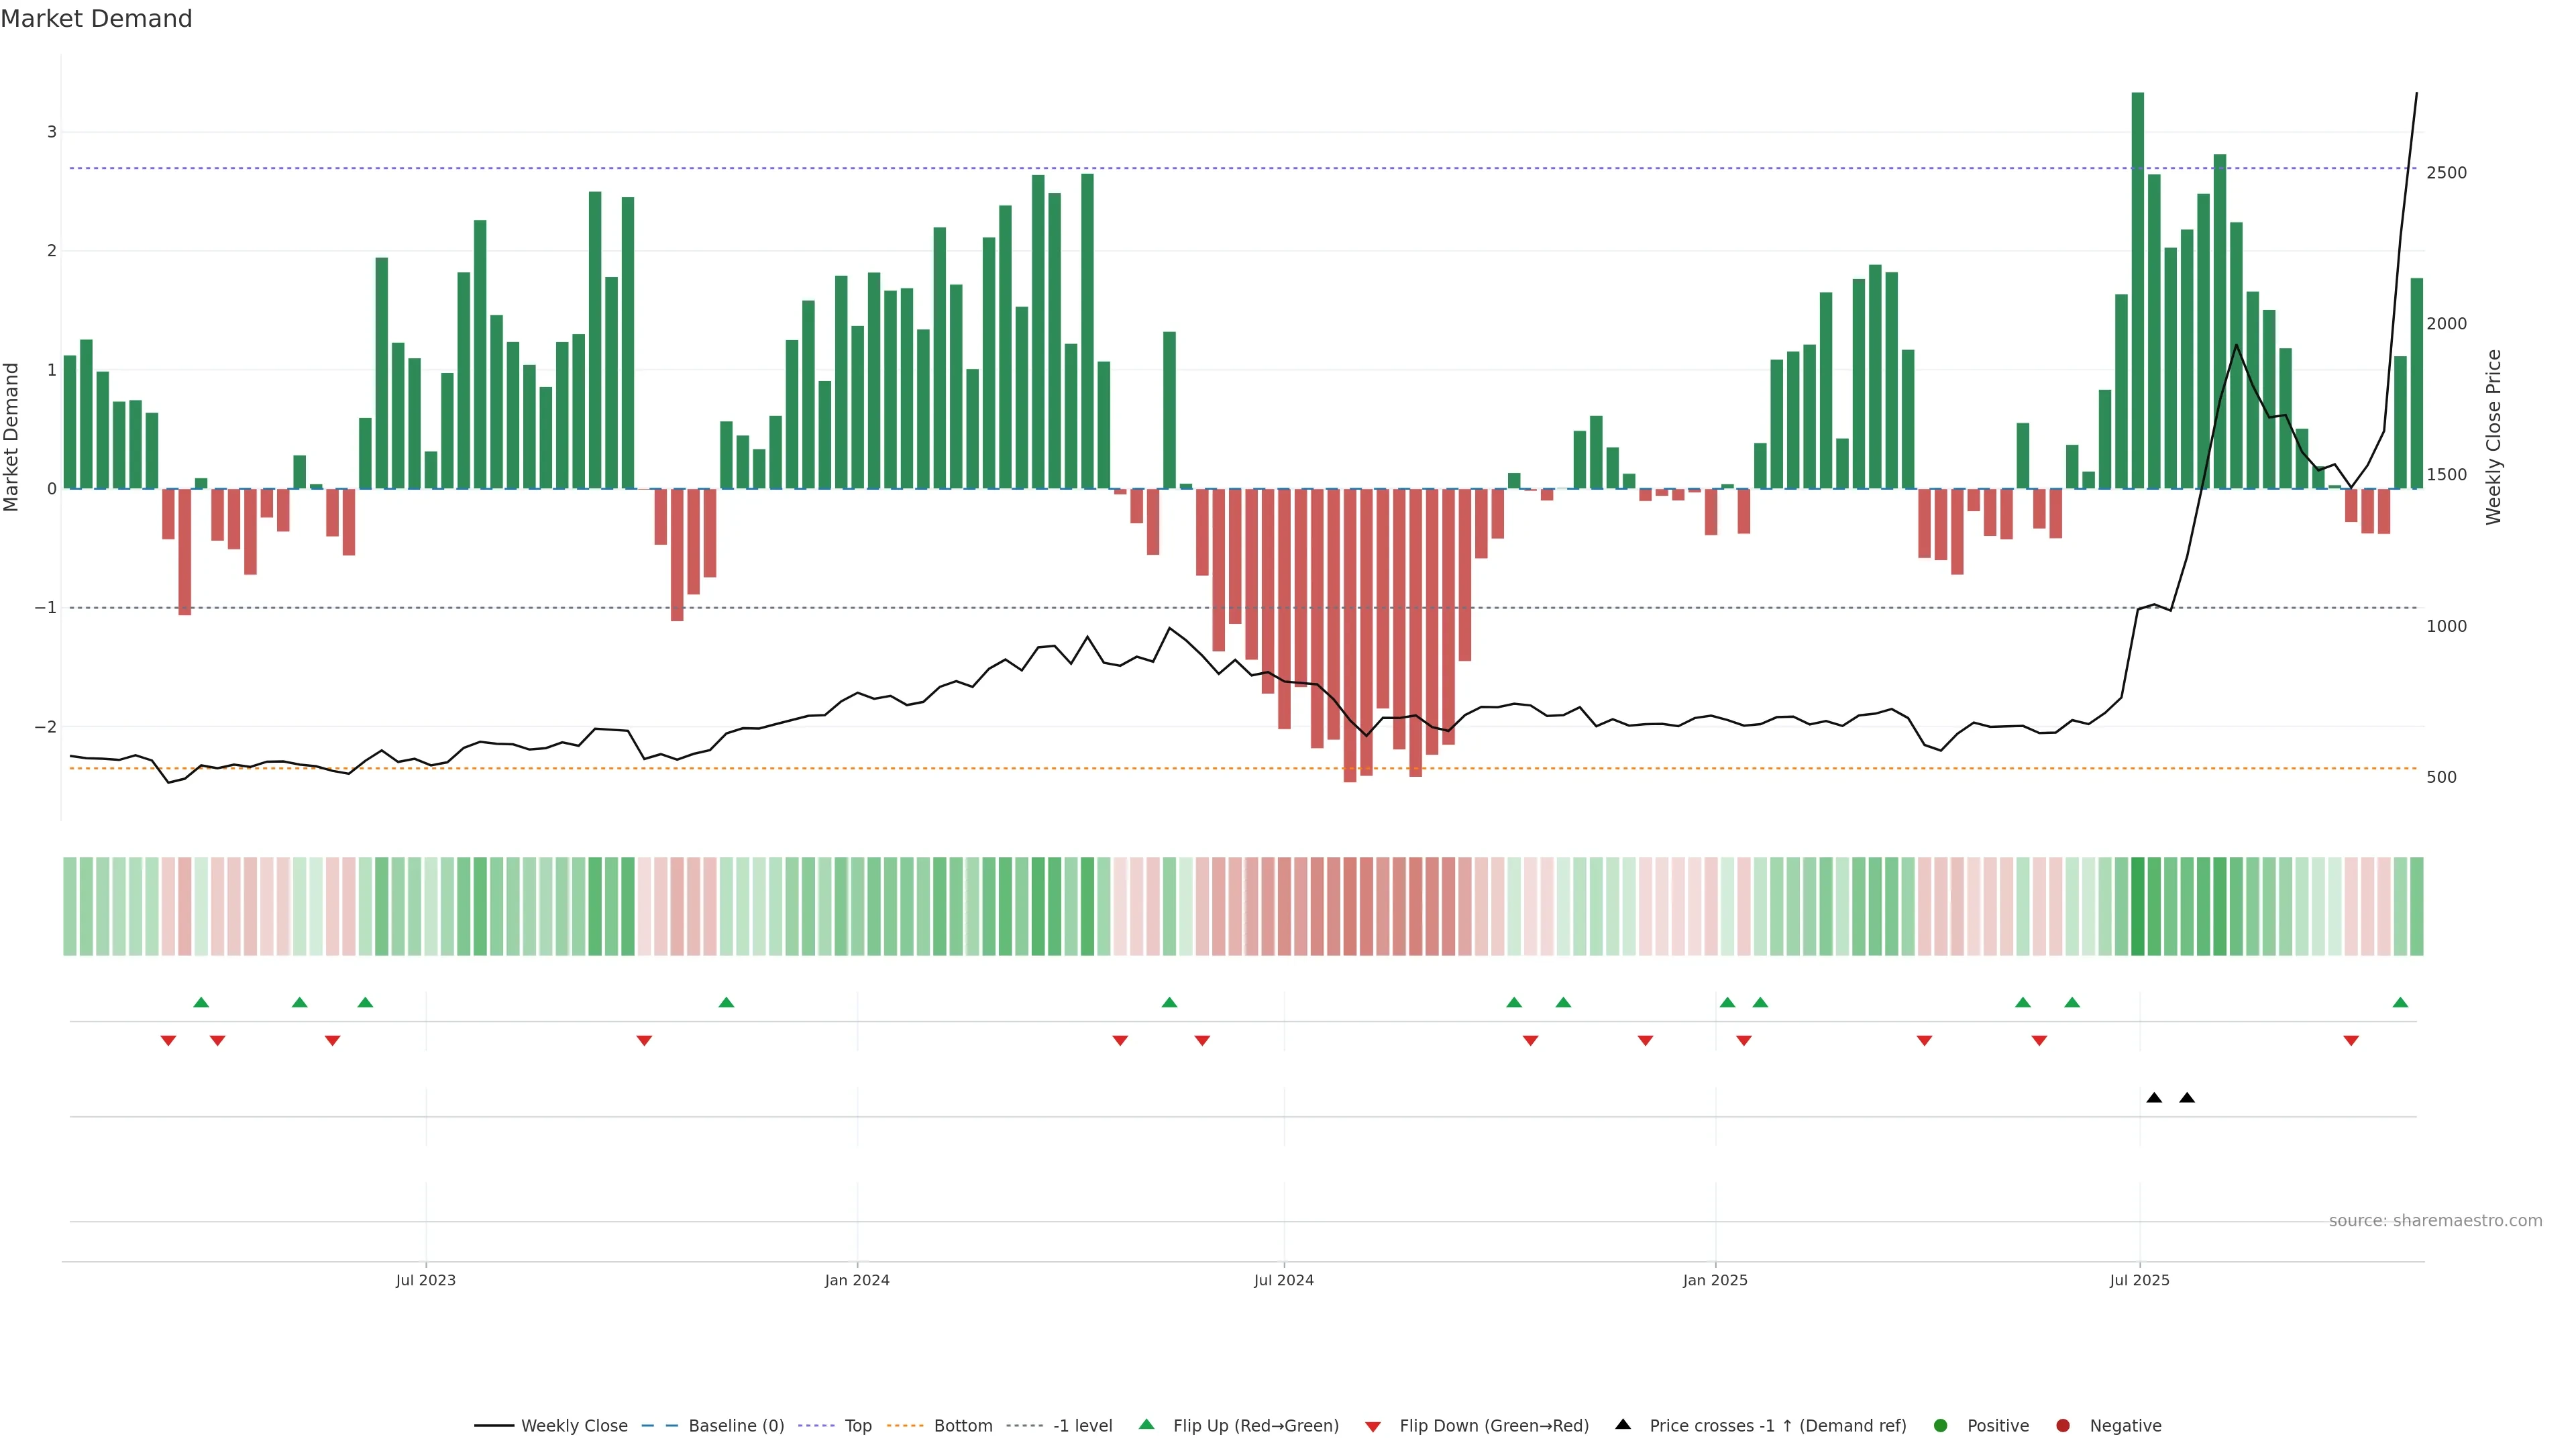The width and height of the screenshot is (2576, 1449).
Task: Click the darkest green heatmap strip cell
Action: [2138, 906]
